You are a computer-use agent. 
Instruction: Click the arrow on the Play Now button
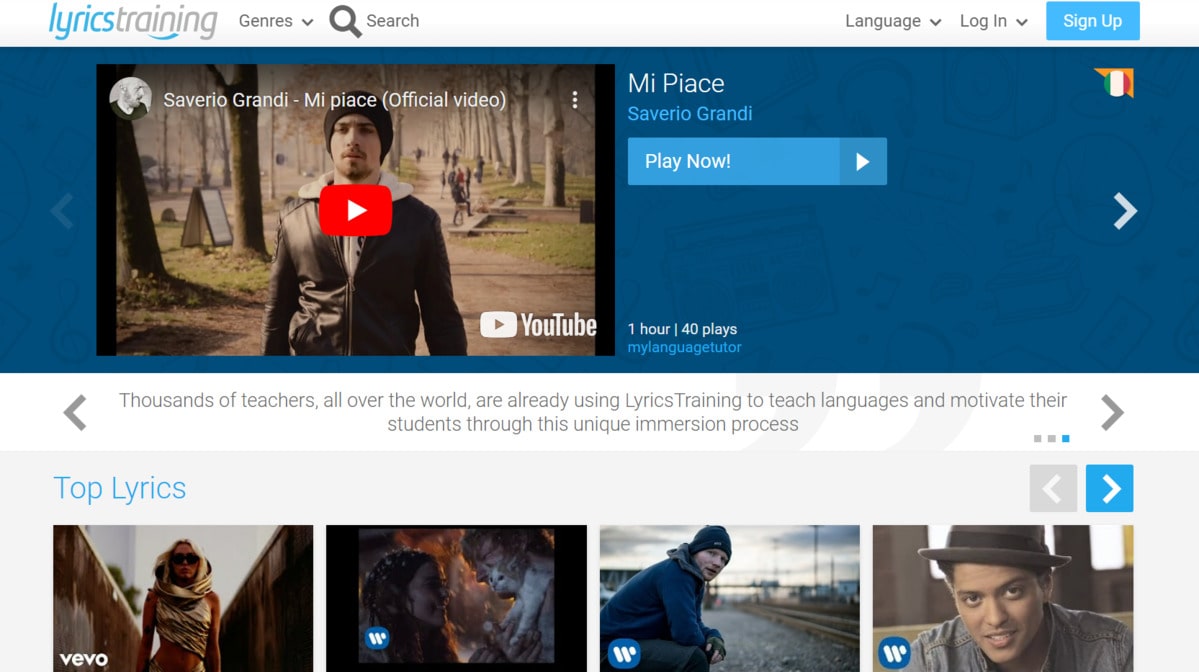[863, 161]
